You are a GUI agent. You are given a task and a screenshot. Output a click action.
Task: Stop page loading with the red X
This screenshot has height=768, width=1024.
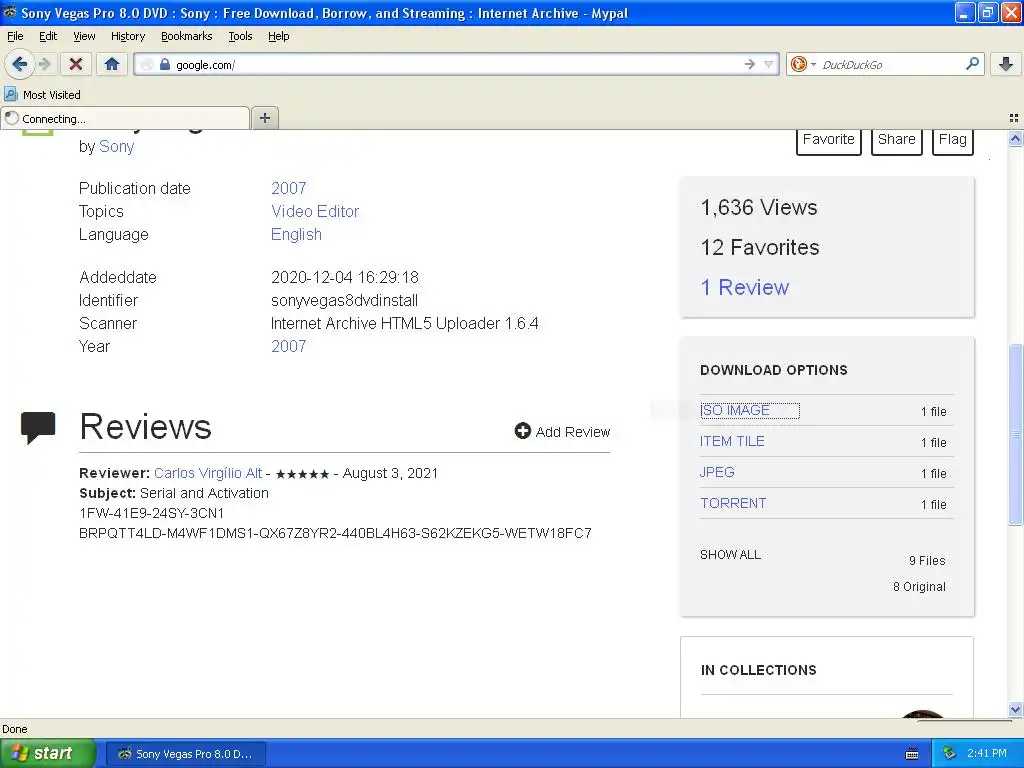click(76, 64)
